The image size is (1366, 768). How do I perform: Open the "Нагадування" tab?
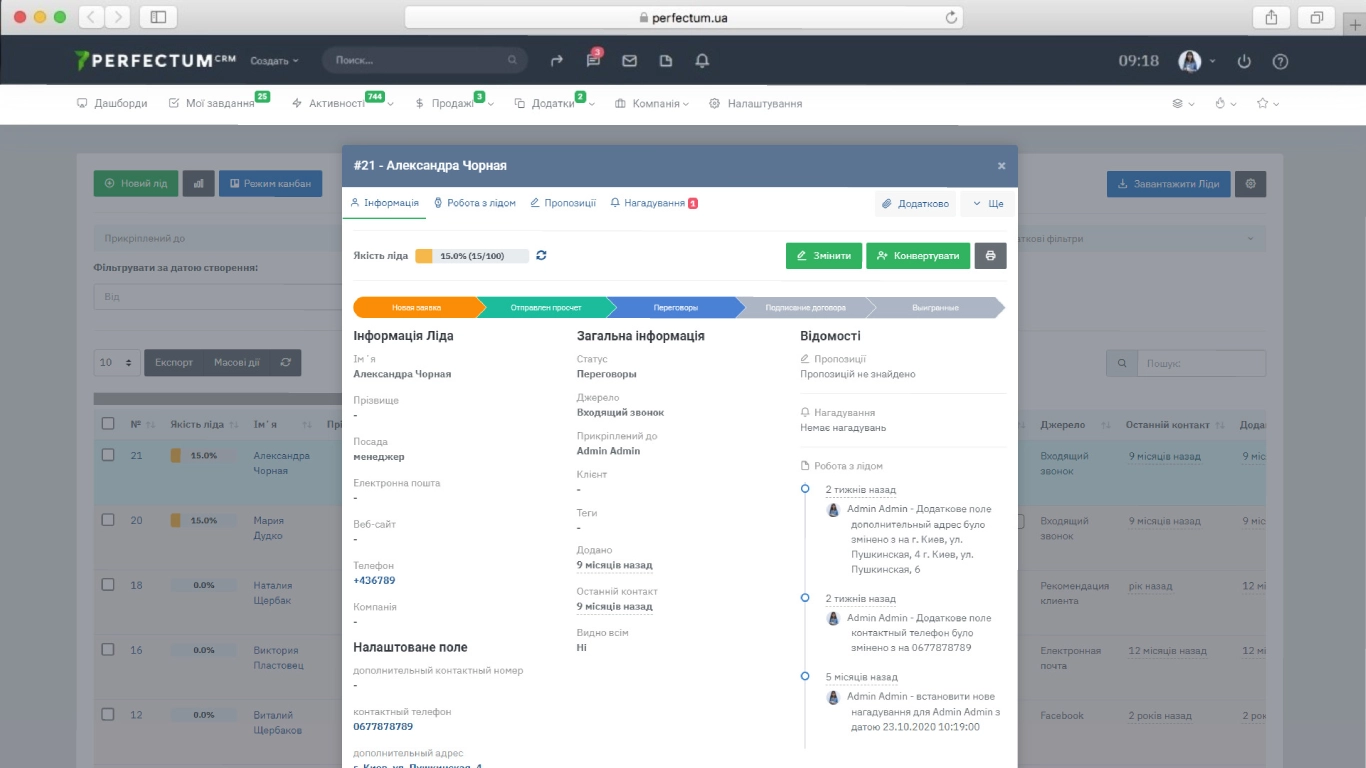click(653, 203)
